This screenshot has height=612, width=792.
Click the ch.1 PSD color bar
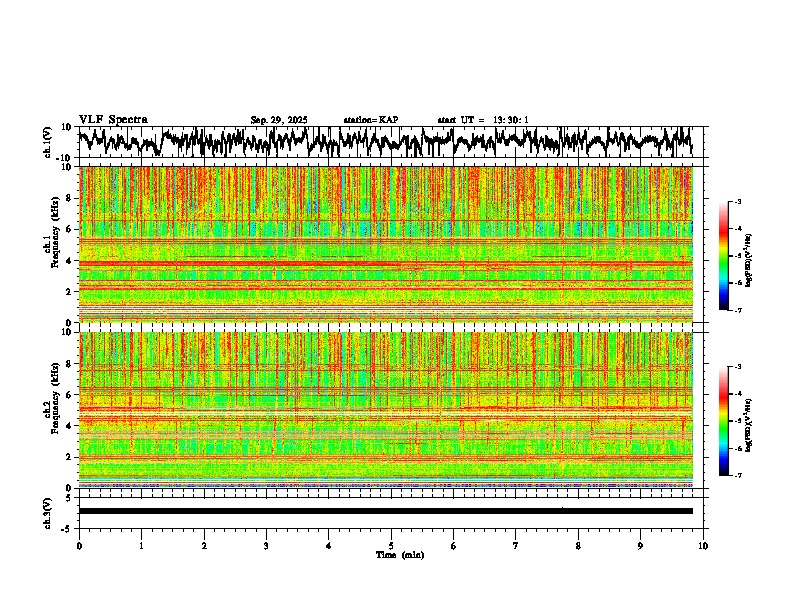[723, 256]
